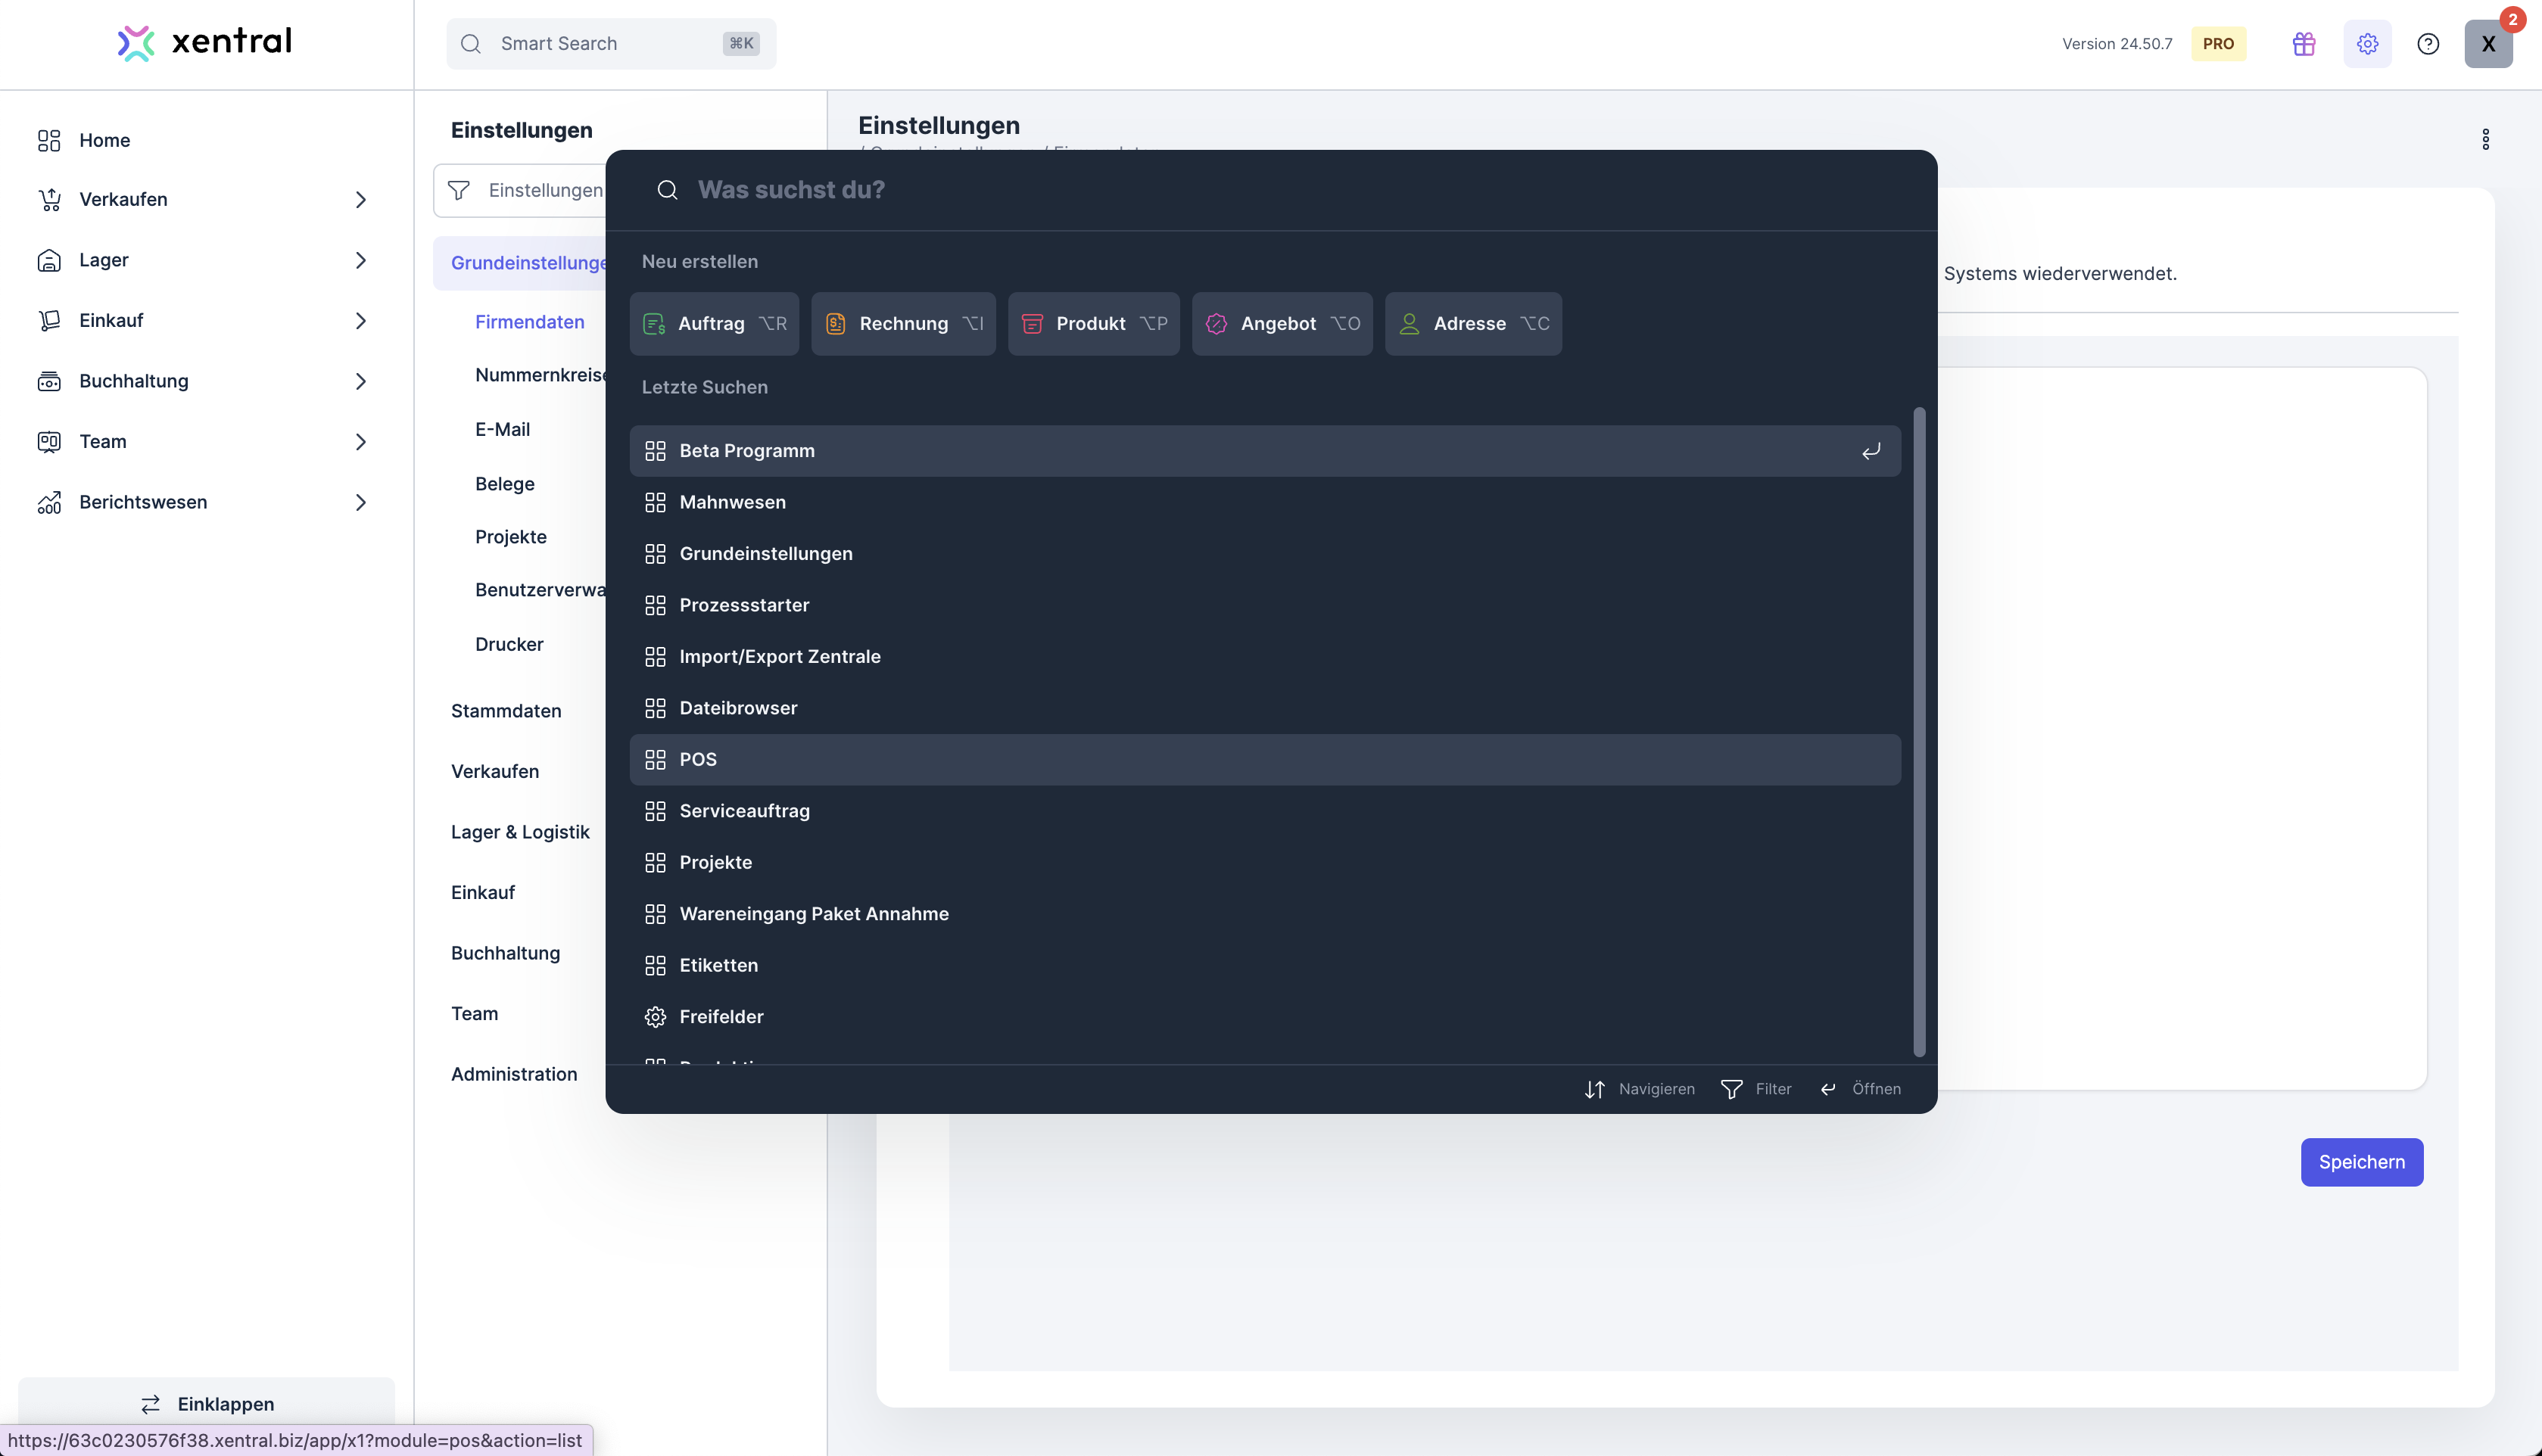
Task: Create new Auftrag from quick actions
Action: [714, 324]
